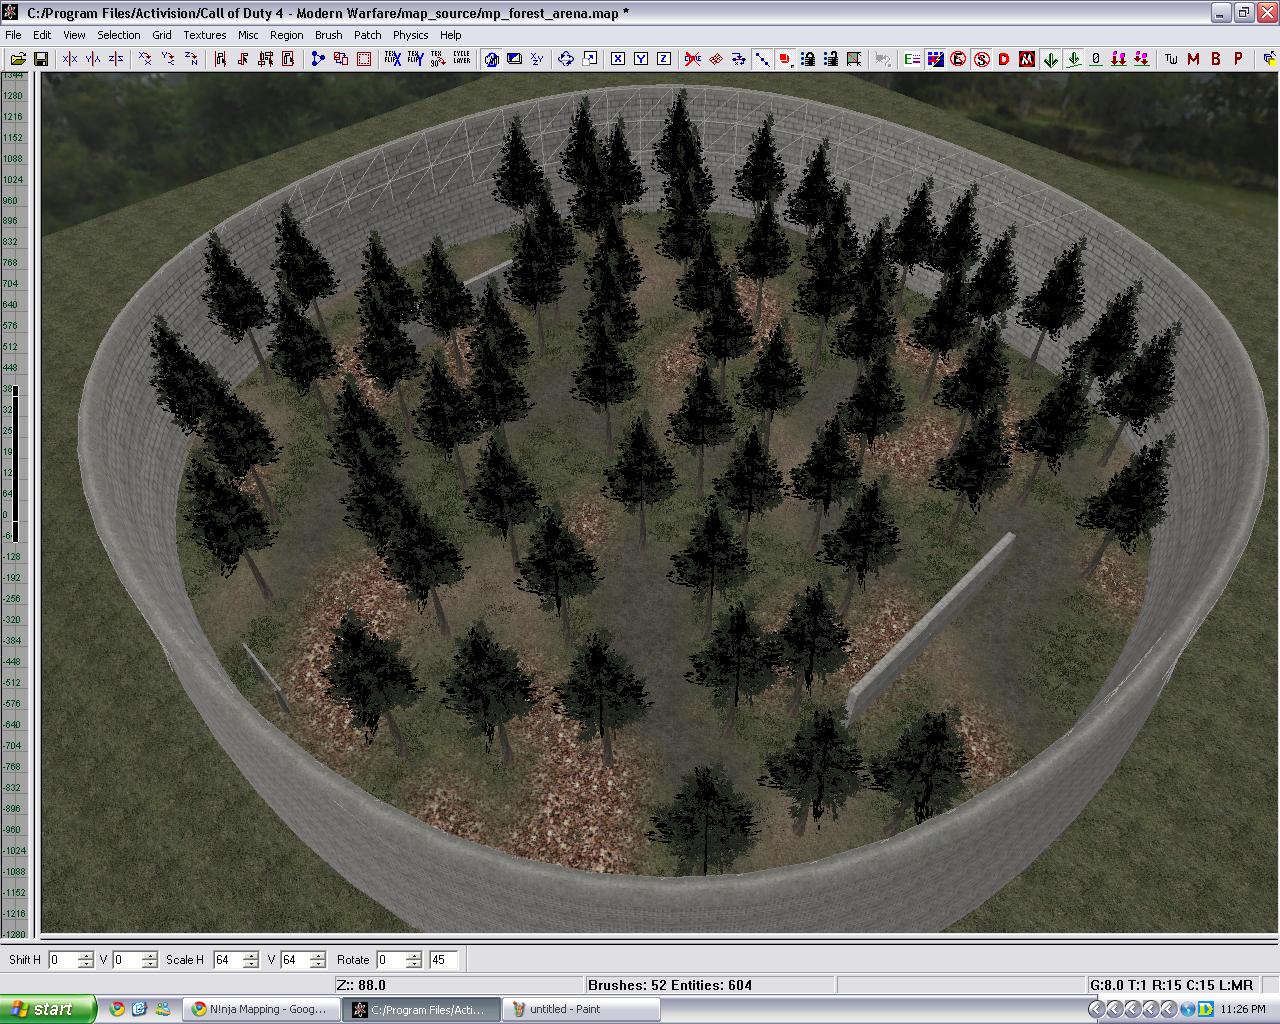The image size is (1280, 1024).
Task: Open the Selection menu
Action: [119, 35]
